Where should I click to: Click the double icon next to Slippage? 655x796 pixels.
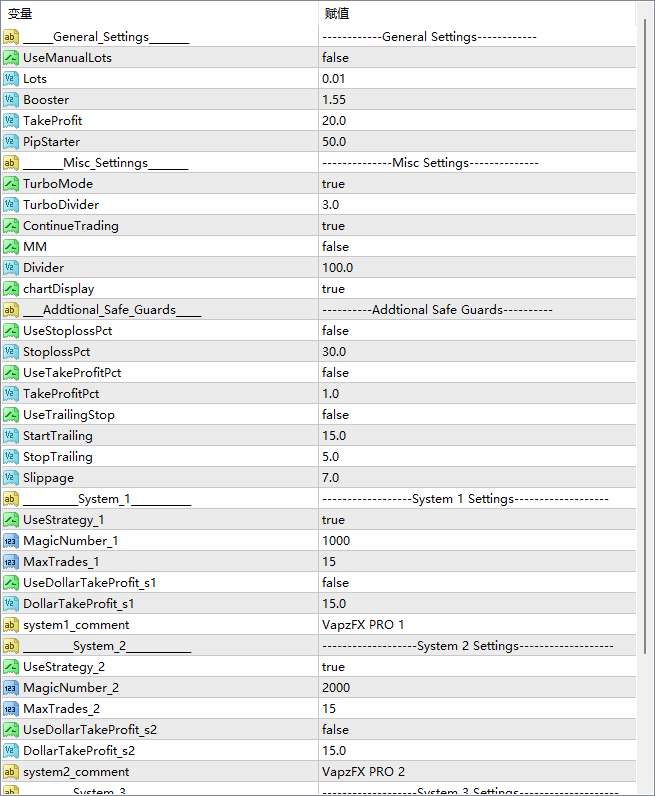click(x=11, y=478)
